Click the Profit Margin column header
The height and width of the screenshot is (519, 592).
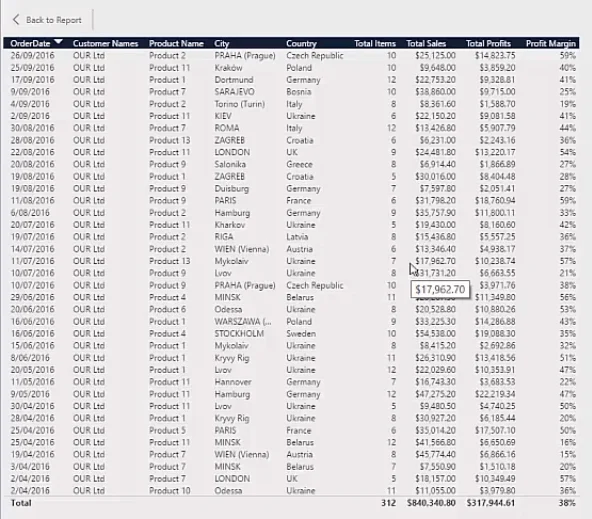pos(550,43)
